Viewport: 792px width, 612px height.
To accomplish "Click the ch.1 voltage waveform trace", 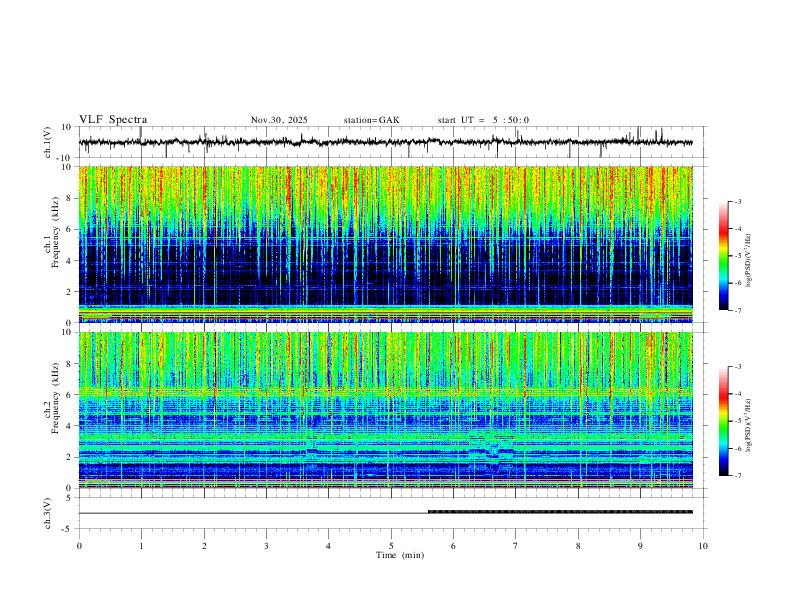I will [385, 142].
